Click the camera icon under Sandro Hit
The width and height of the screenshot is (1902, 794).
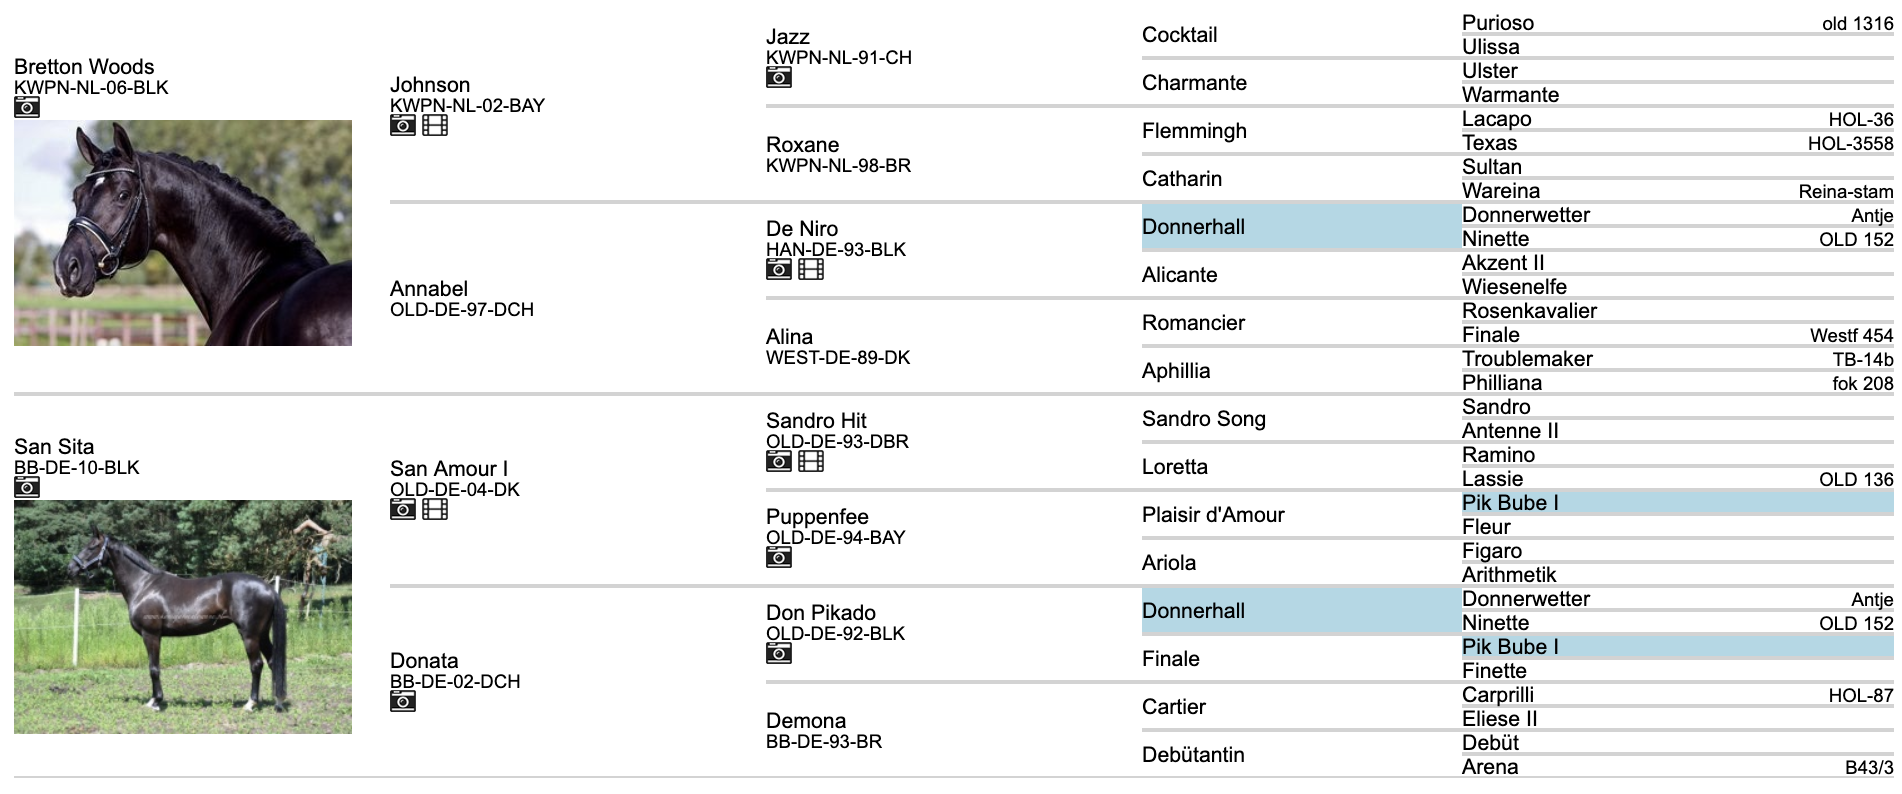(x=779, y=461)
